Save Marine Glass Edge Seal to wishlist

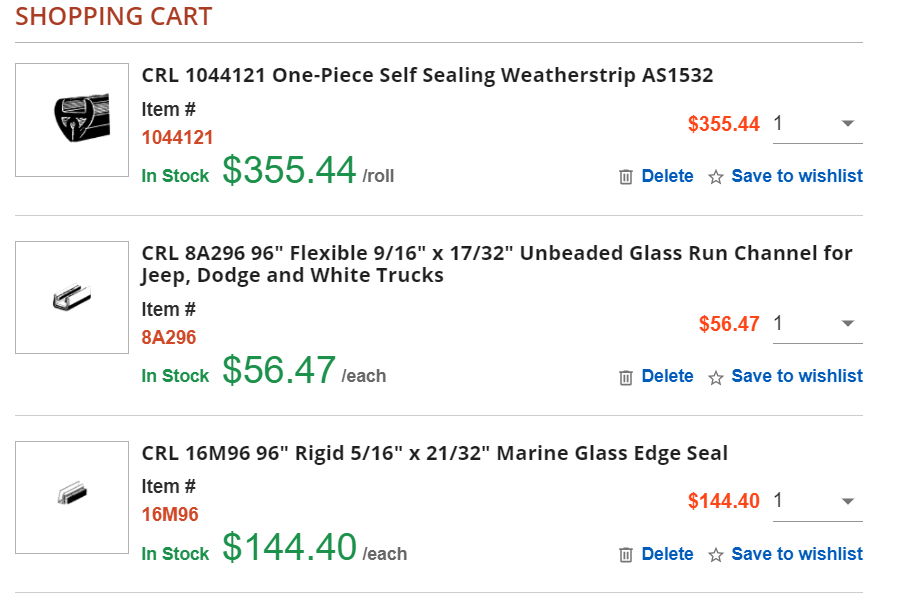[796, 554]
